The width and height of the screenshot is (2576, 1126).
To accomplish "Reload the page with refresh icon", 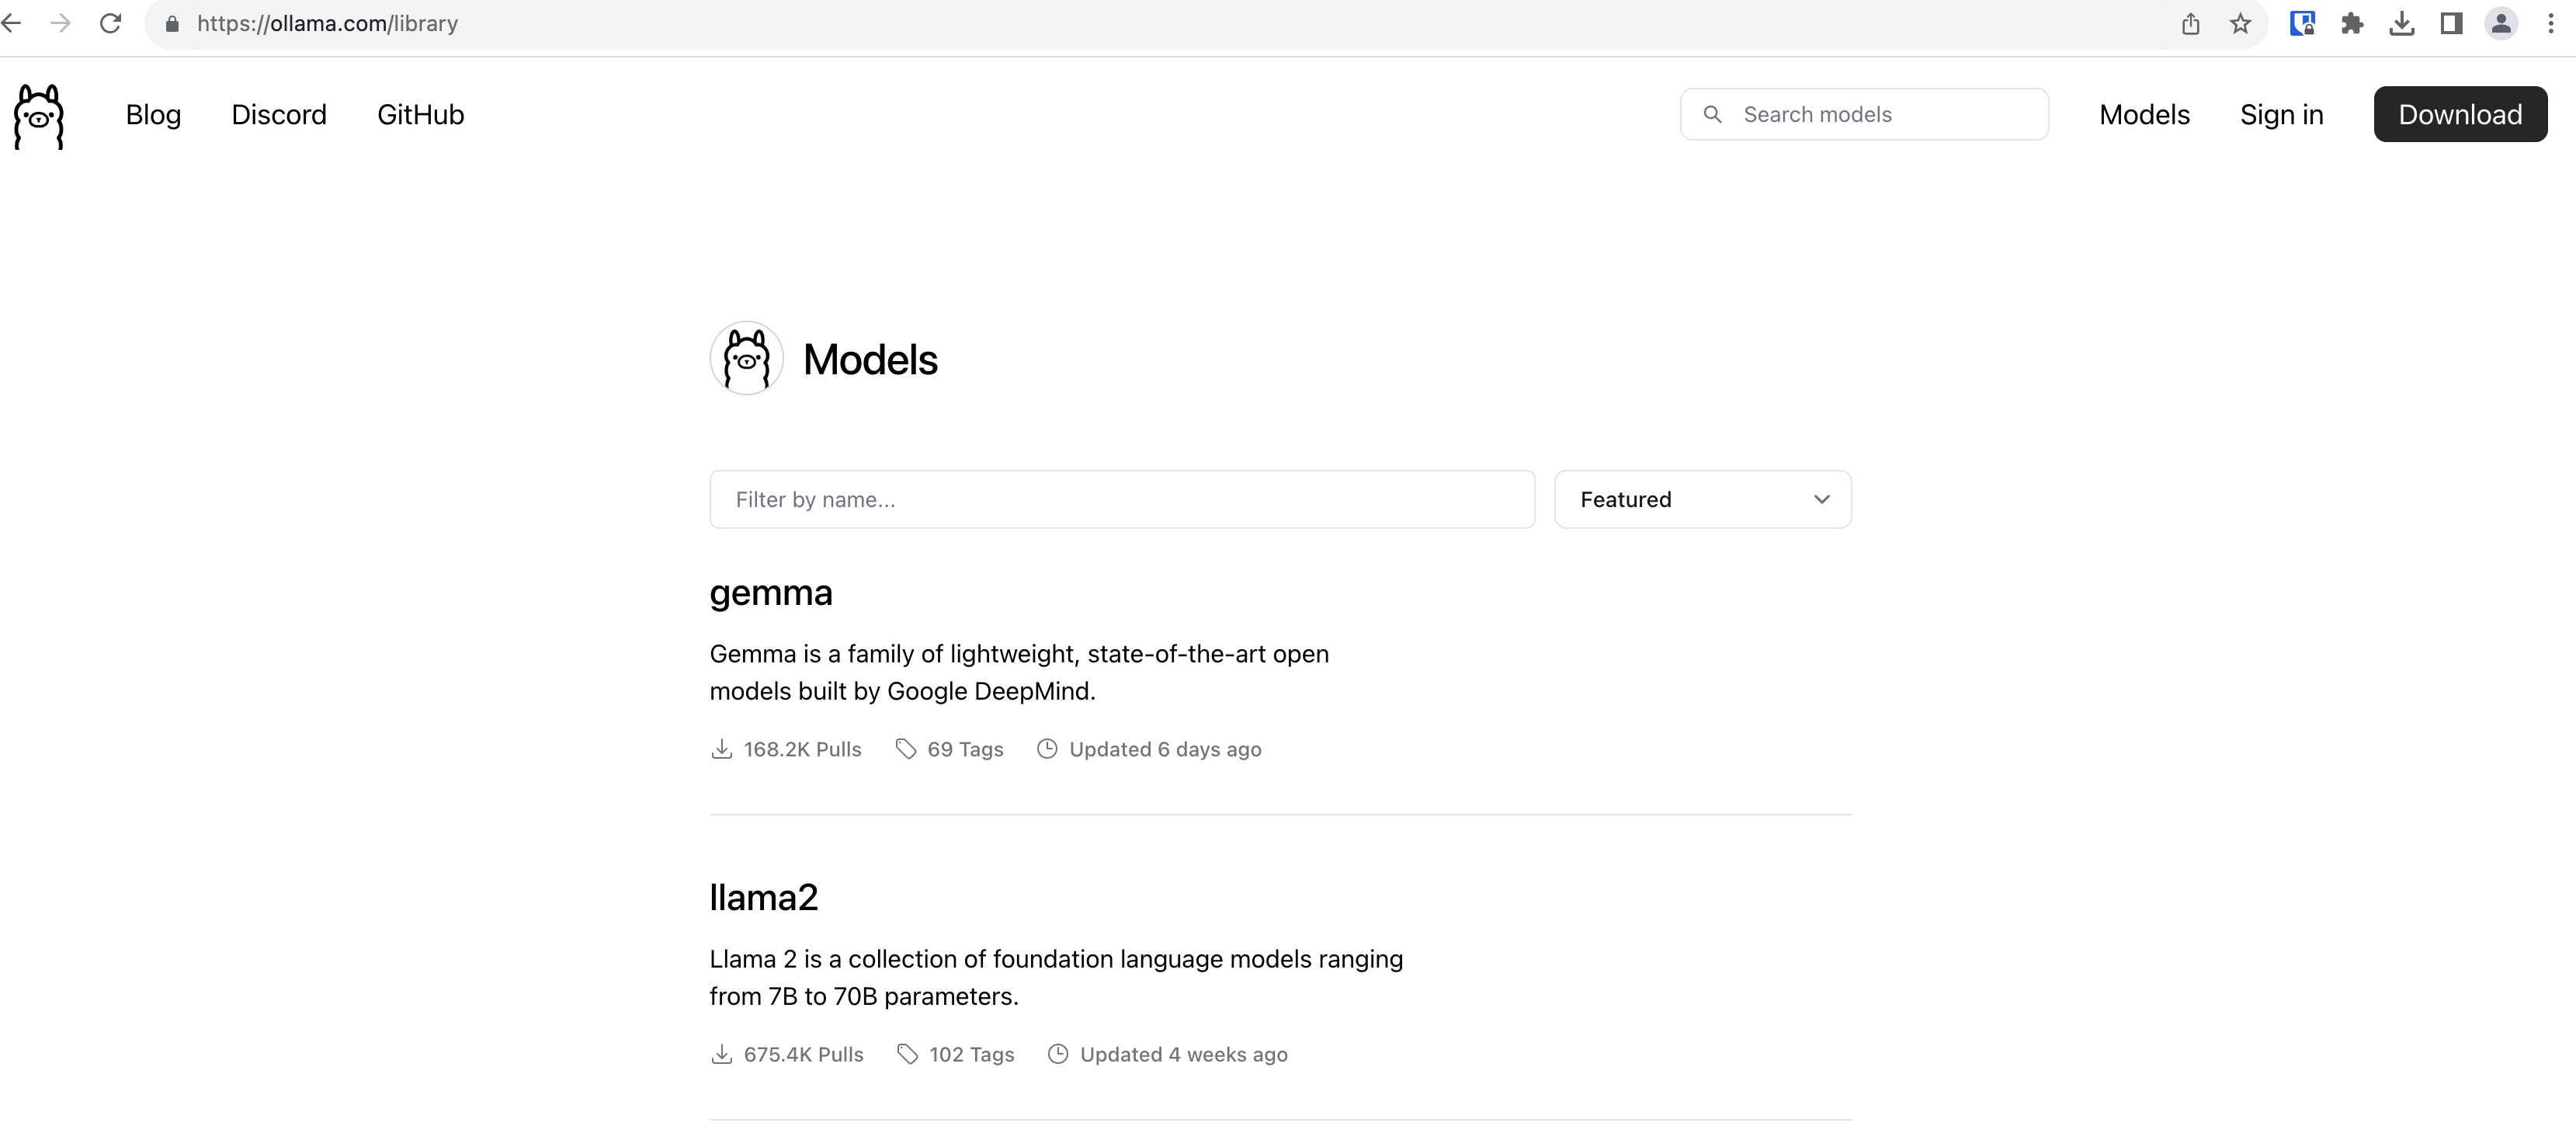I will [x=111, y=23].
